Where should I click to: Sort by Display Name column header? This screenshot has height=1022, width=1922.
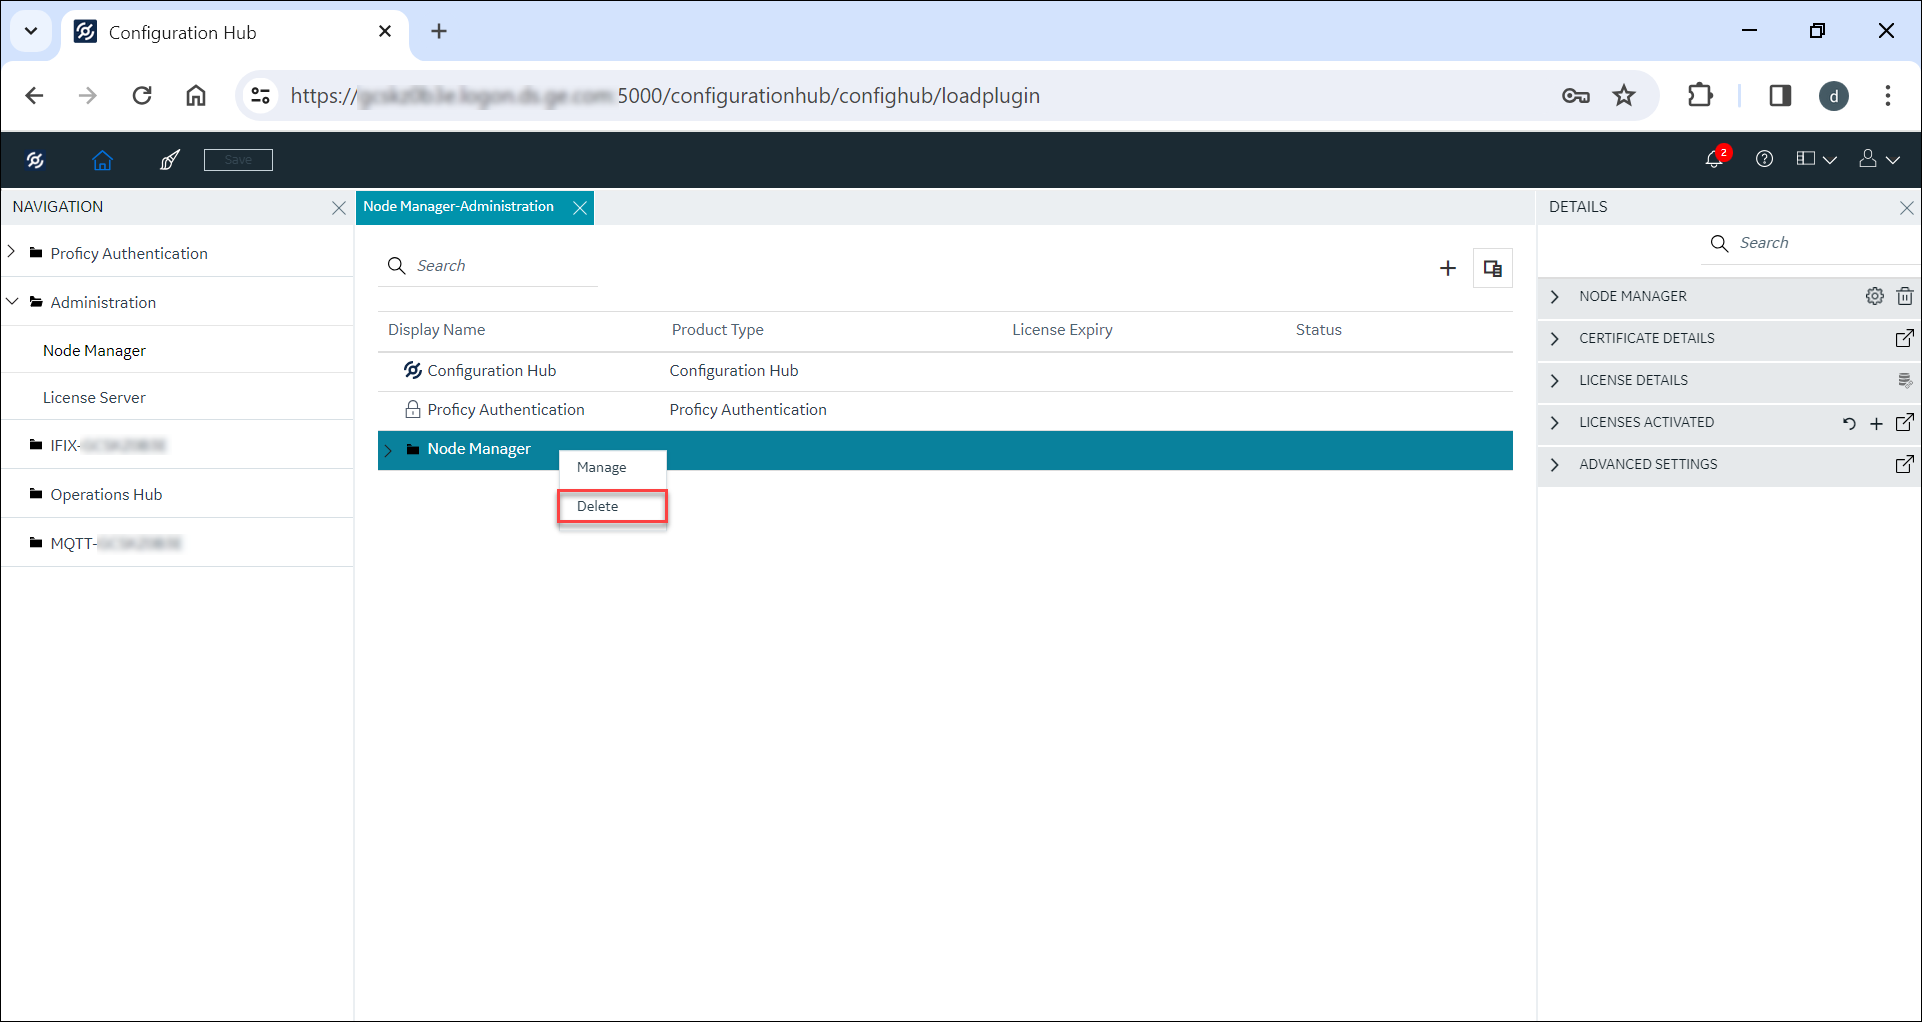[x=436, y=330]
